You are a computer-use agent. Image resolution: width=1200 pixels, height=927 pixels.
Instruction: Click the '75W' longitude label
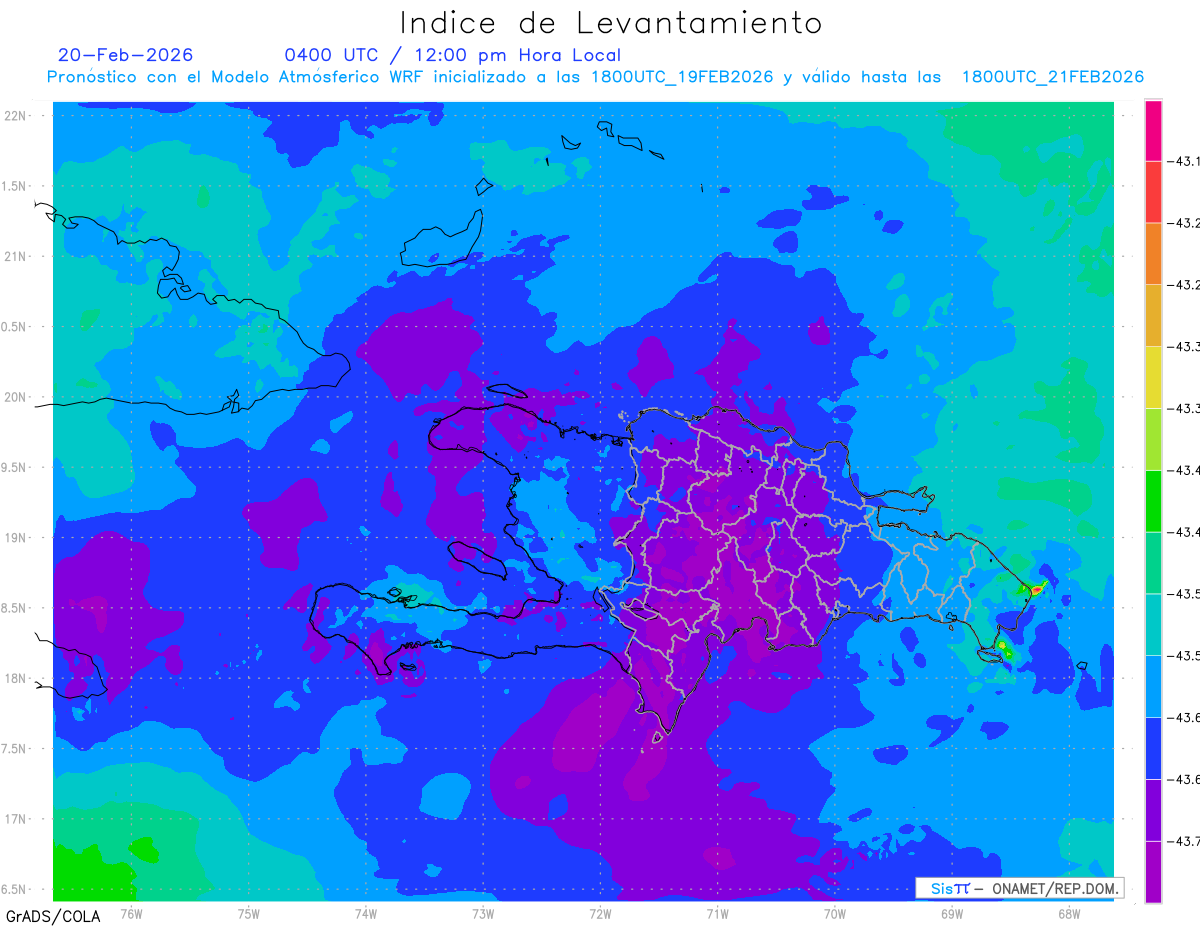click(248, 913)
